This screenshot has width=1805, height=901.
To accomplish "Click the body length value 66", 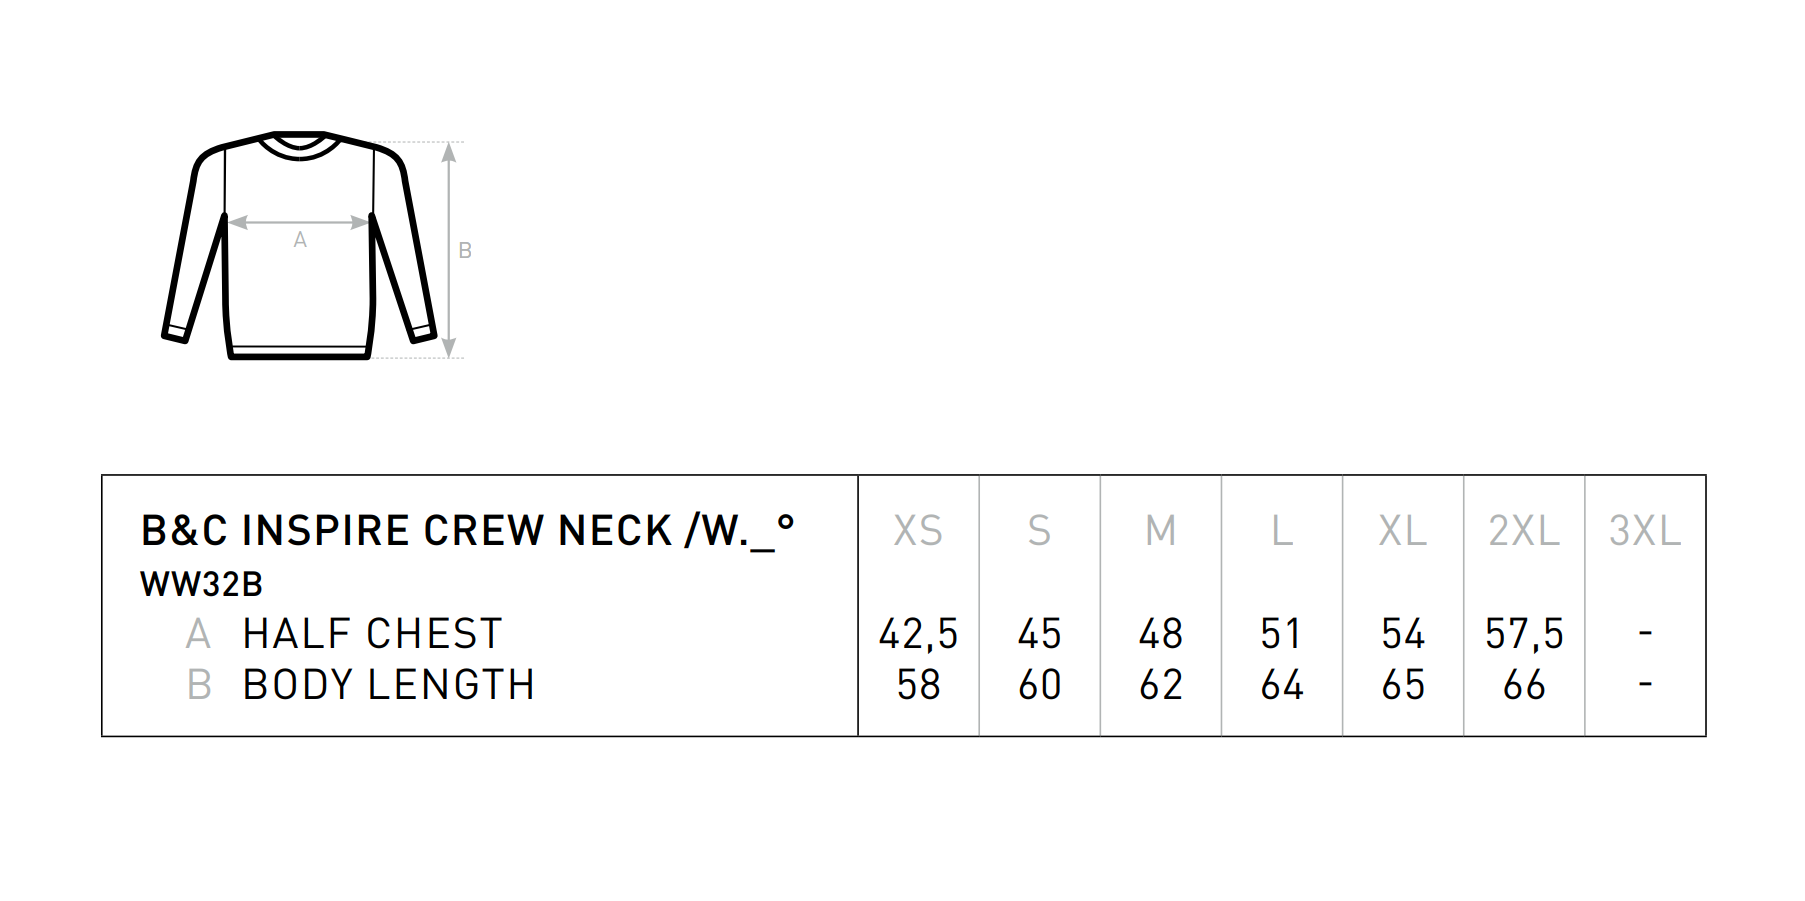I will (x=1524, y=685).
